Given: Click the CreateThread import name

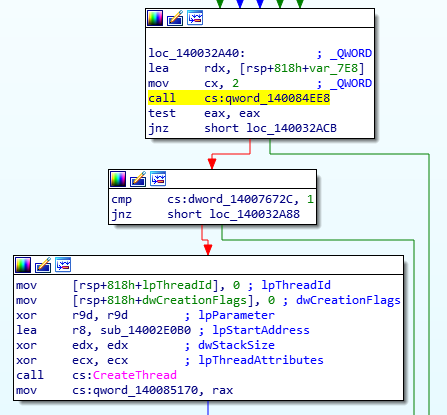Looking at the screenshot, I should (x=135, y=375).
